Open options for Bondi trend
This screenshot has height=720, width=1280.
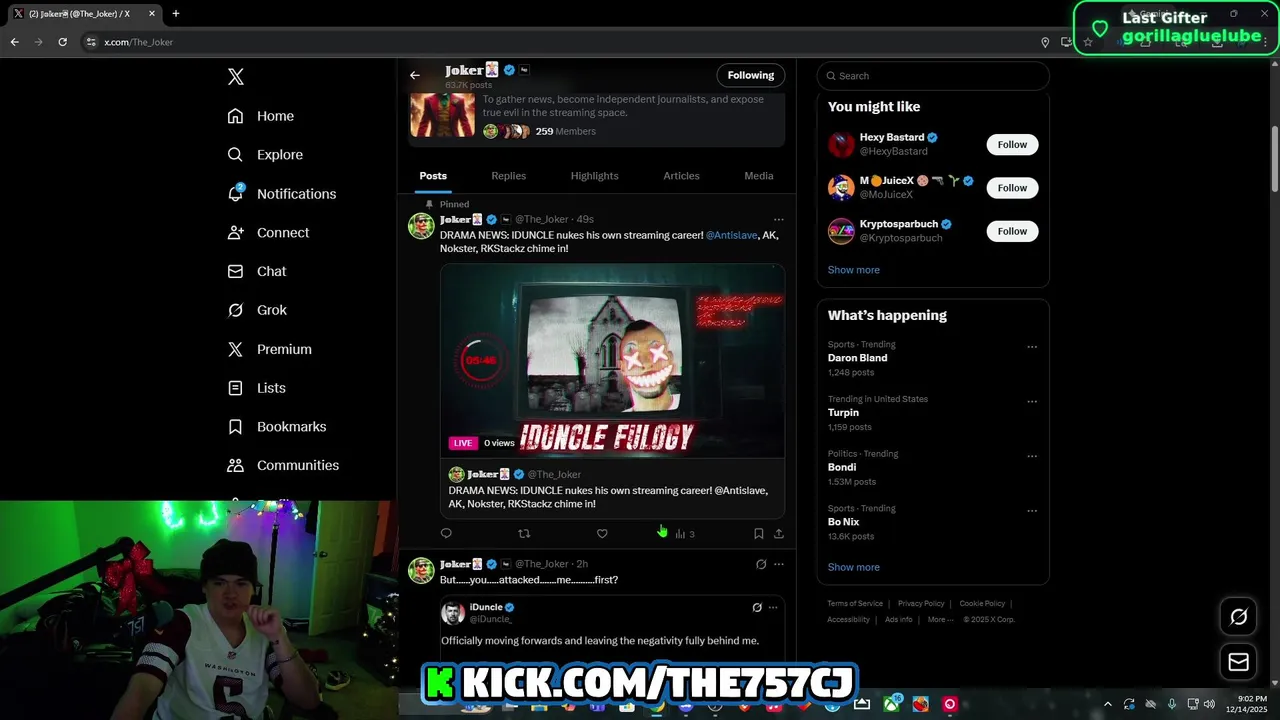click(x=1032, y=456)
